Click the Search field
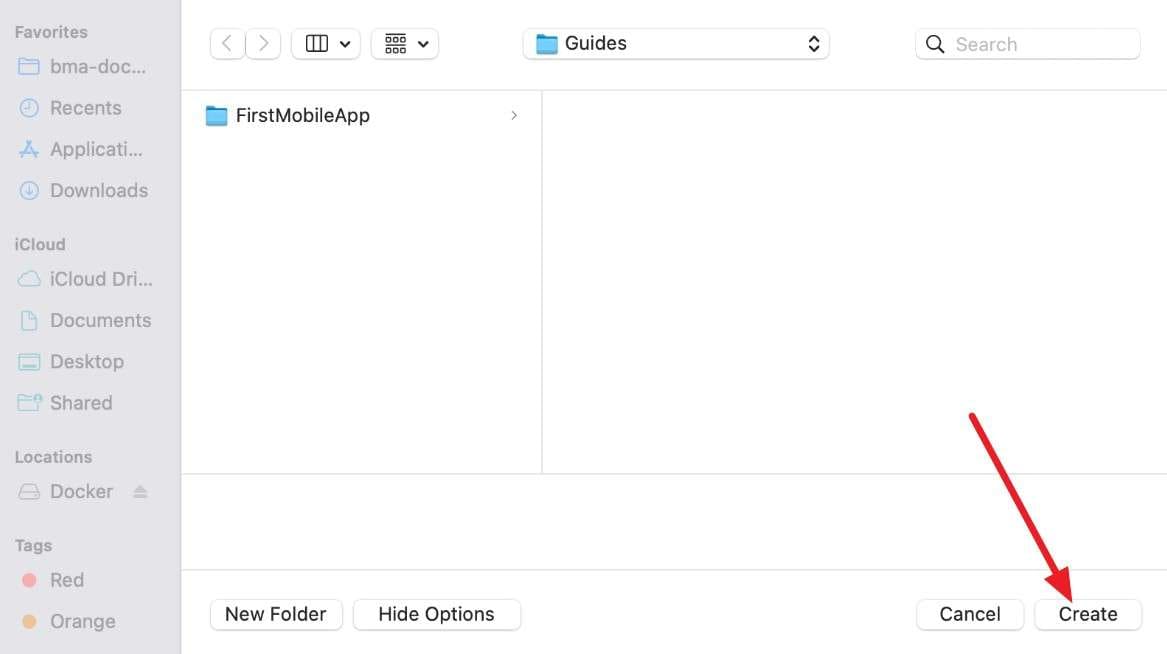This screenshot has width=1167, height=654. (x=1028, y=44)
